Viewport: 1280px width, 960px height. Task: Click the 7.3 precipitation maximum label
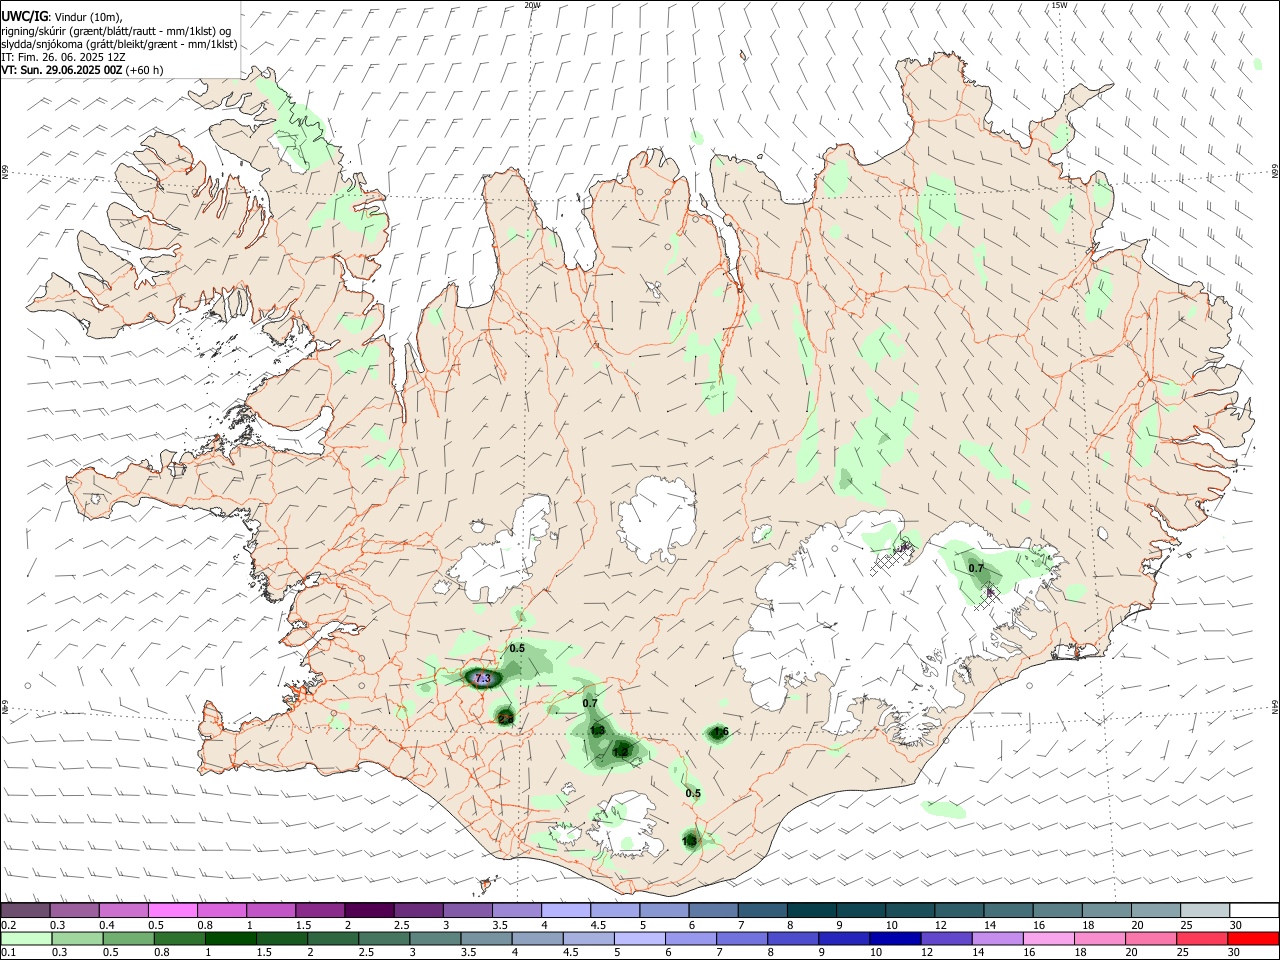(x=482, y=679)
